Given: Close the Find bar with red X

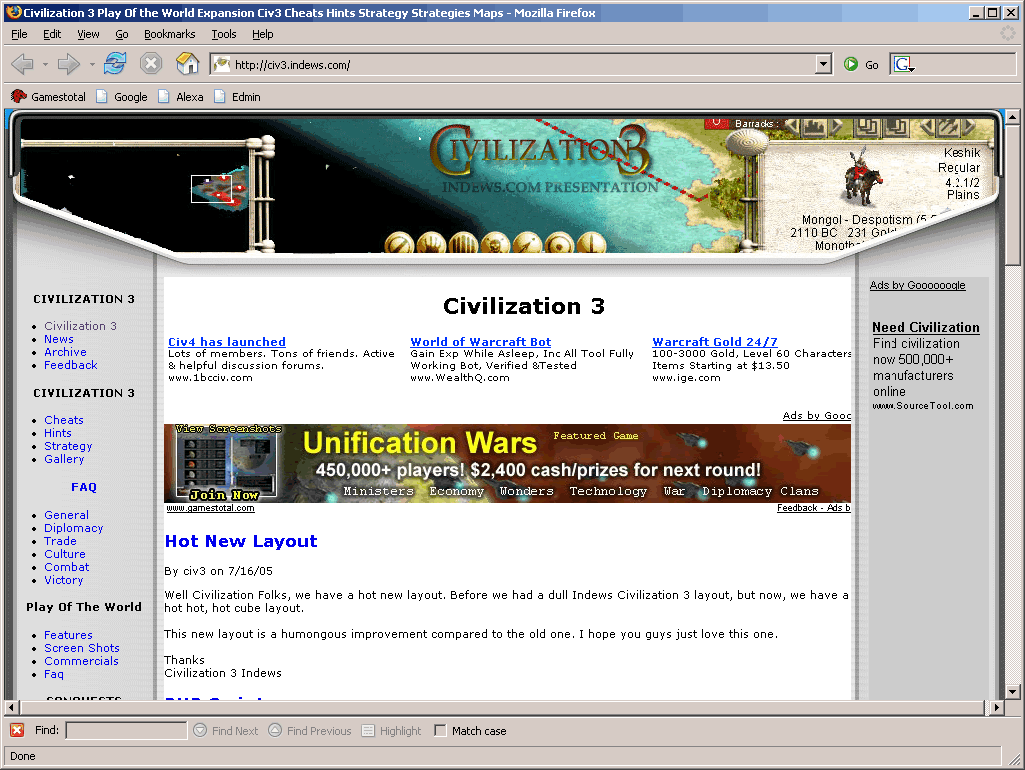Looking at the screenshot, I should tap(17, 731).
